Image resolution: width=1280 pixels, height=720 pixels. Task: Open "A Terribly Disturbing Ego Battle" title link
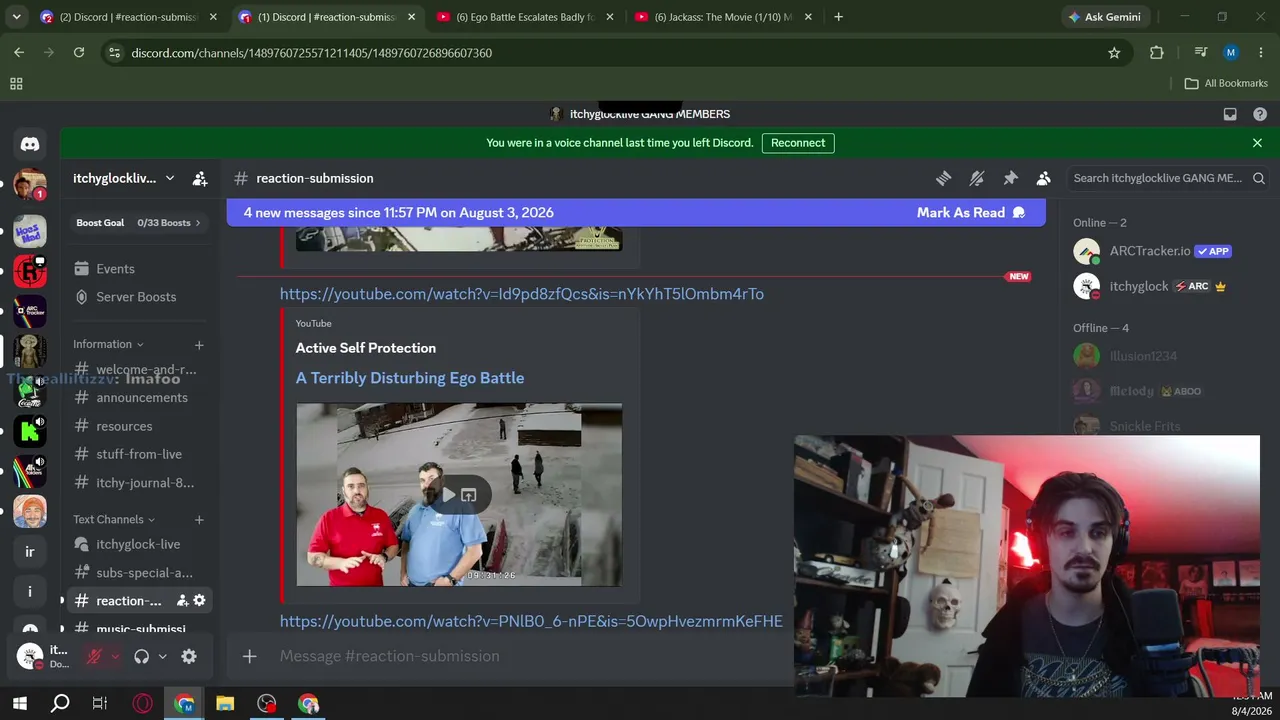tap(410, 378)
